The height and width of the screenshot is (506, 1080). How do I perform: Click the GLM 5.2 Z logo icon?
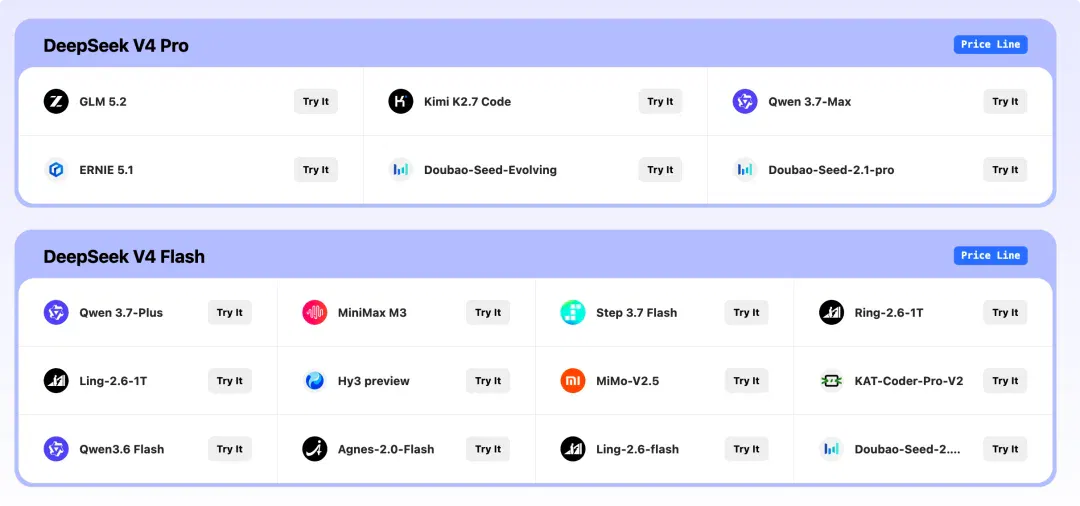coord(56,101)
